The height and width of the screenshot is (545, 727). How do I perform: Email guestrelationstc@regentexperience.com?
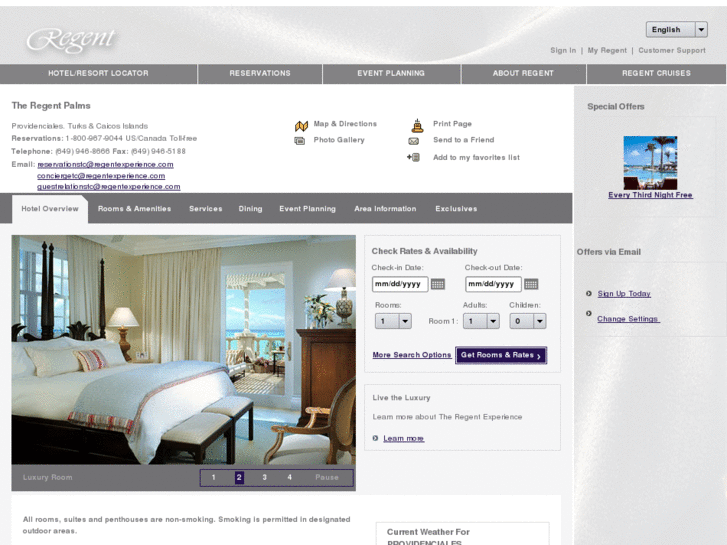click(x=108, y=186)
